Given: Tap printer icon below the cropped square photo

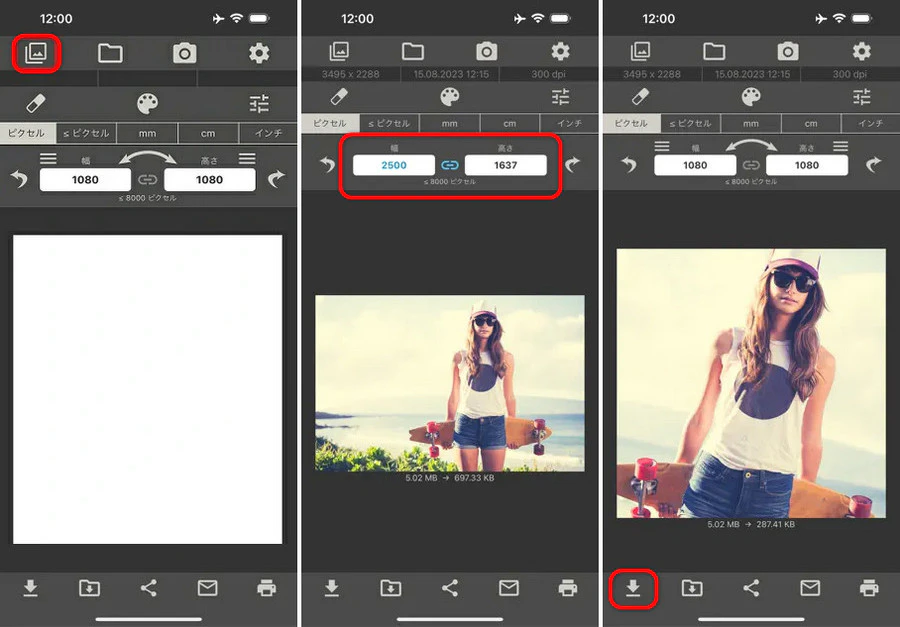Looking at the screenshot, I should (x=869, y=588).
